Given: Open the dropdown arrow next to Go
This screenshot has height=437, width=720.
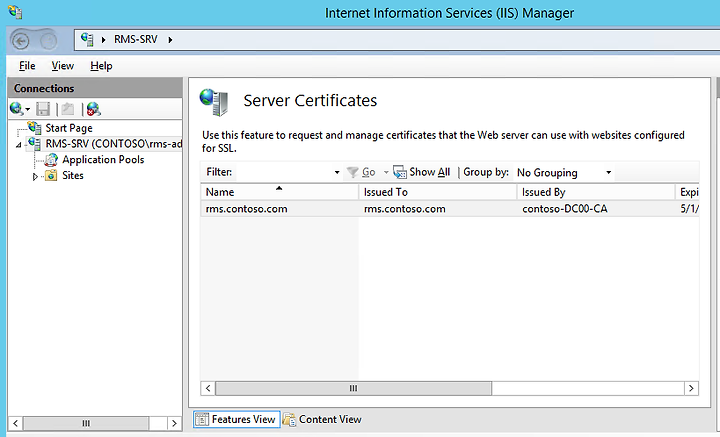Looking at the screenshot, I should pos(386,173).
